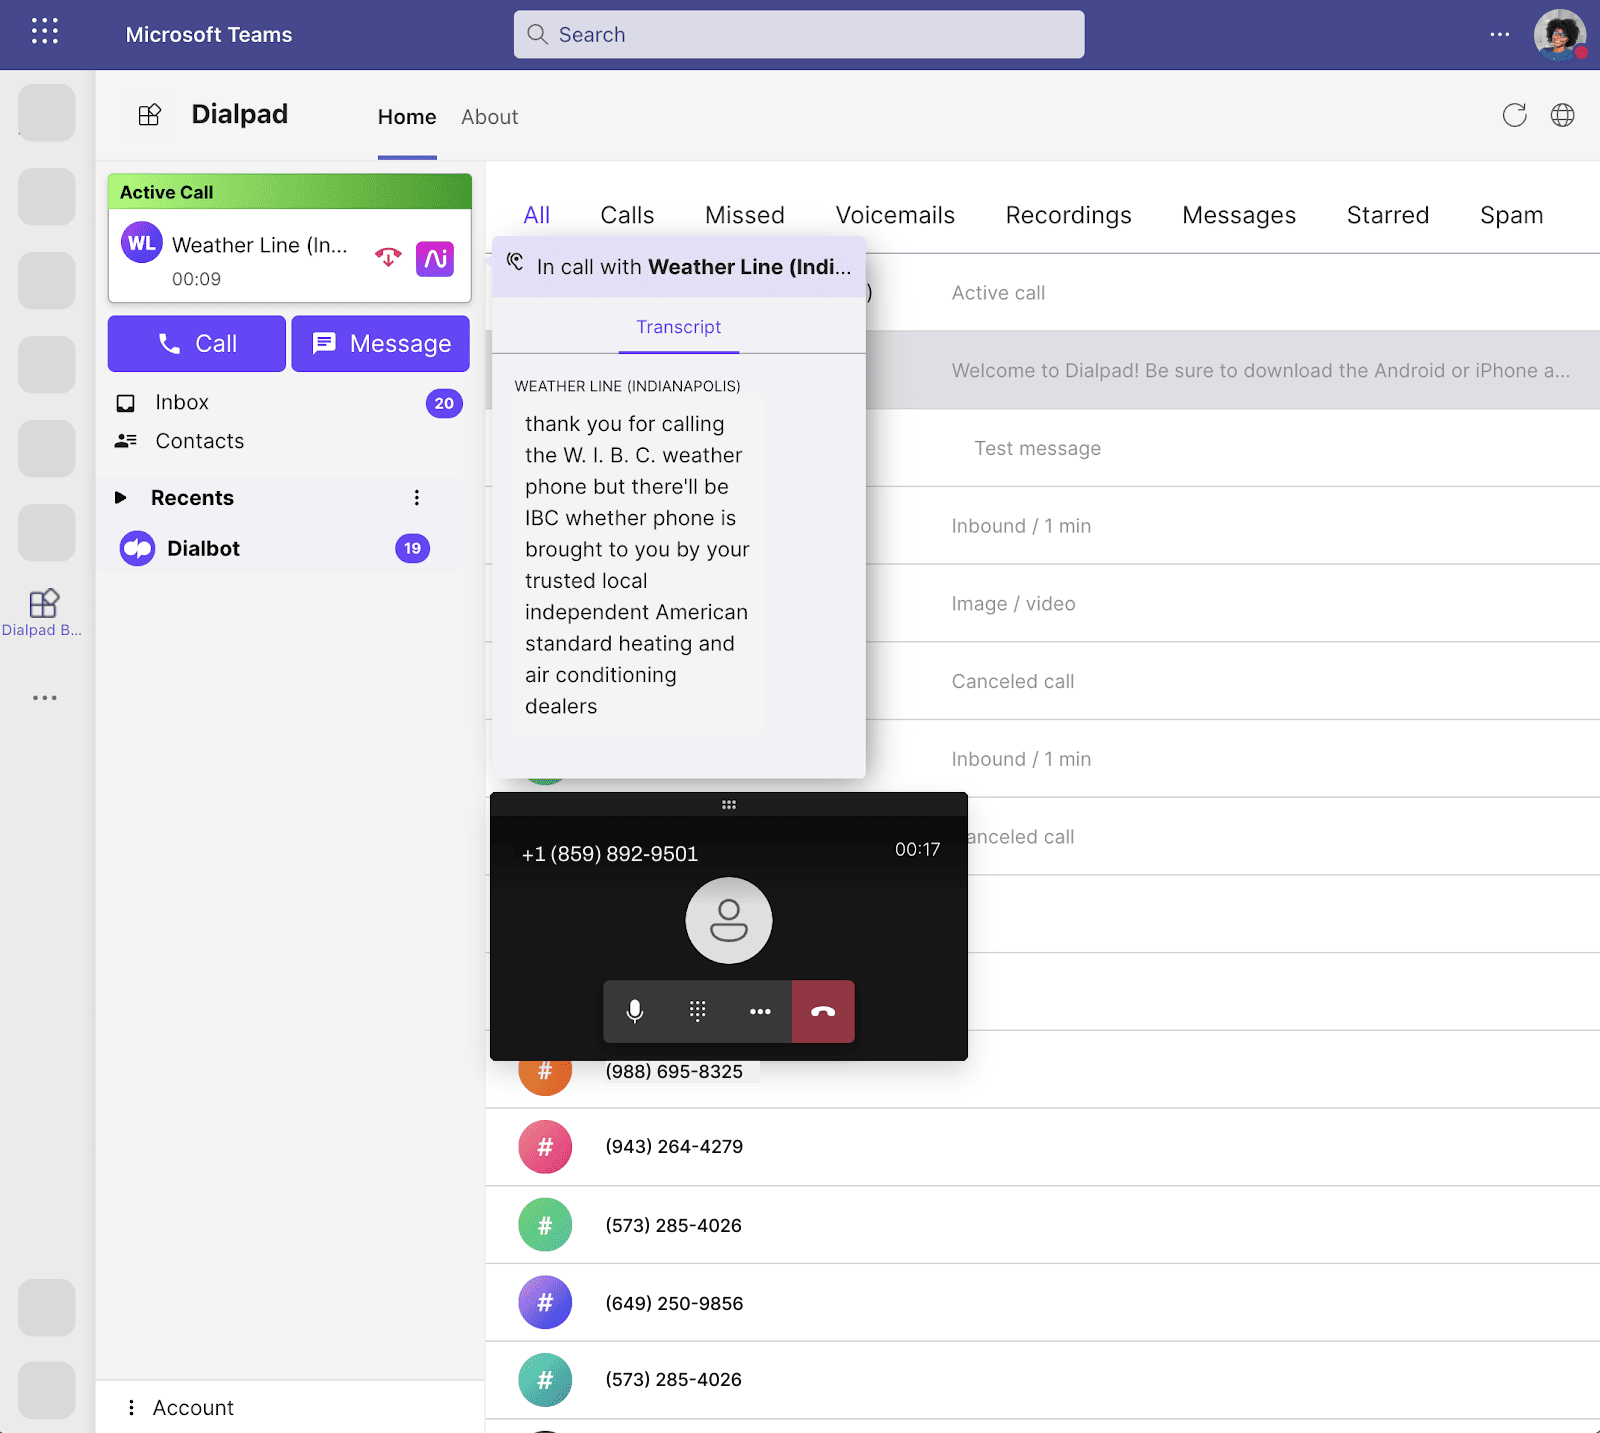Viewport: 1600px width, 1433px height.
Task: Refresh the Dialpad app
Action: [1515, 116]
